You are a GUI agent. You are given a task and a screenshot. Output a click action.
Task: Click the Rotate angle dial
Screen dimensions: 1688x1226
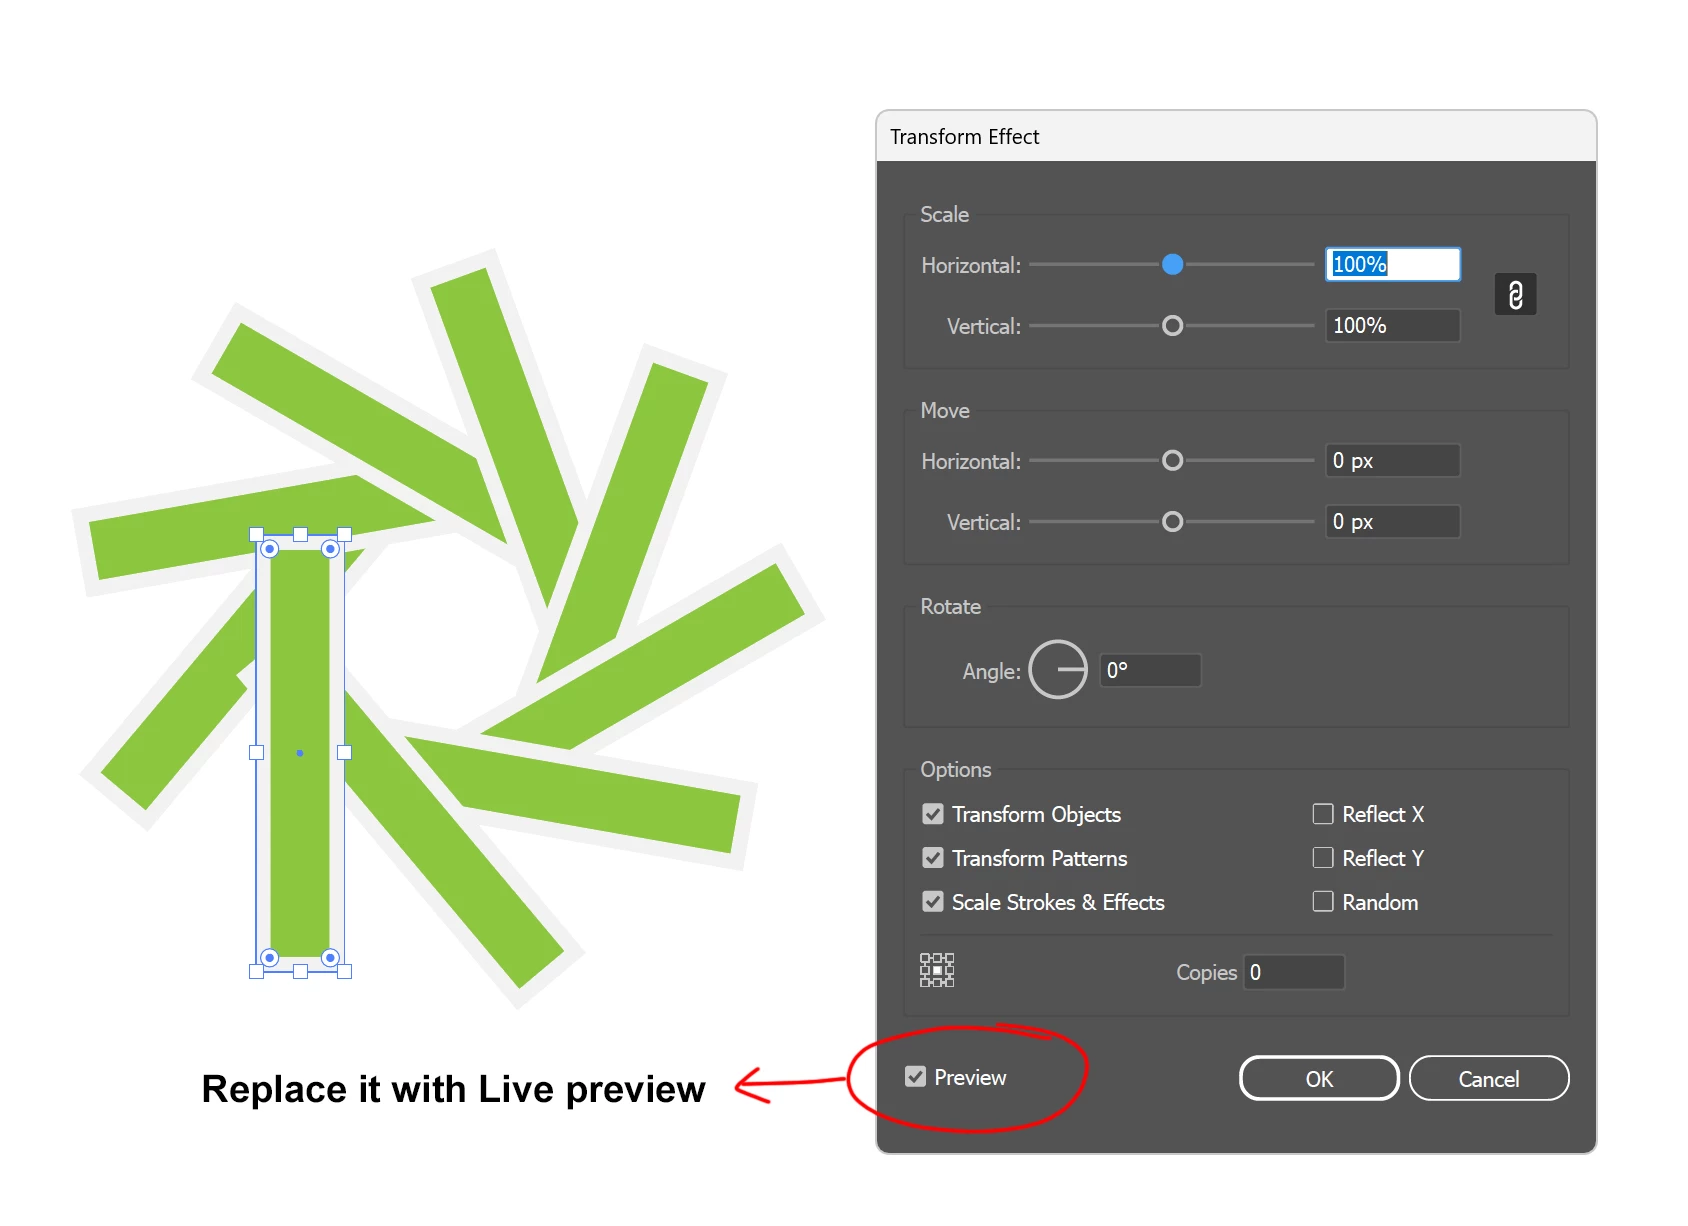pos(1058,670)
